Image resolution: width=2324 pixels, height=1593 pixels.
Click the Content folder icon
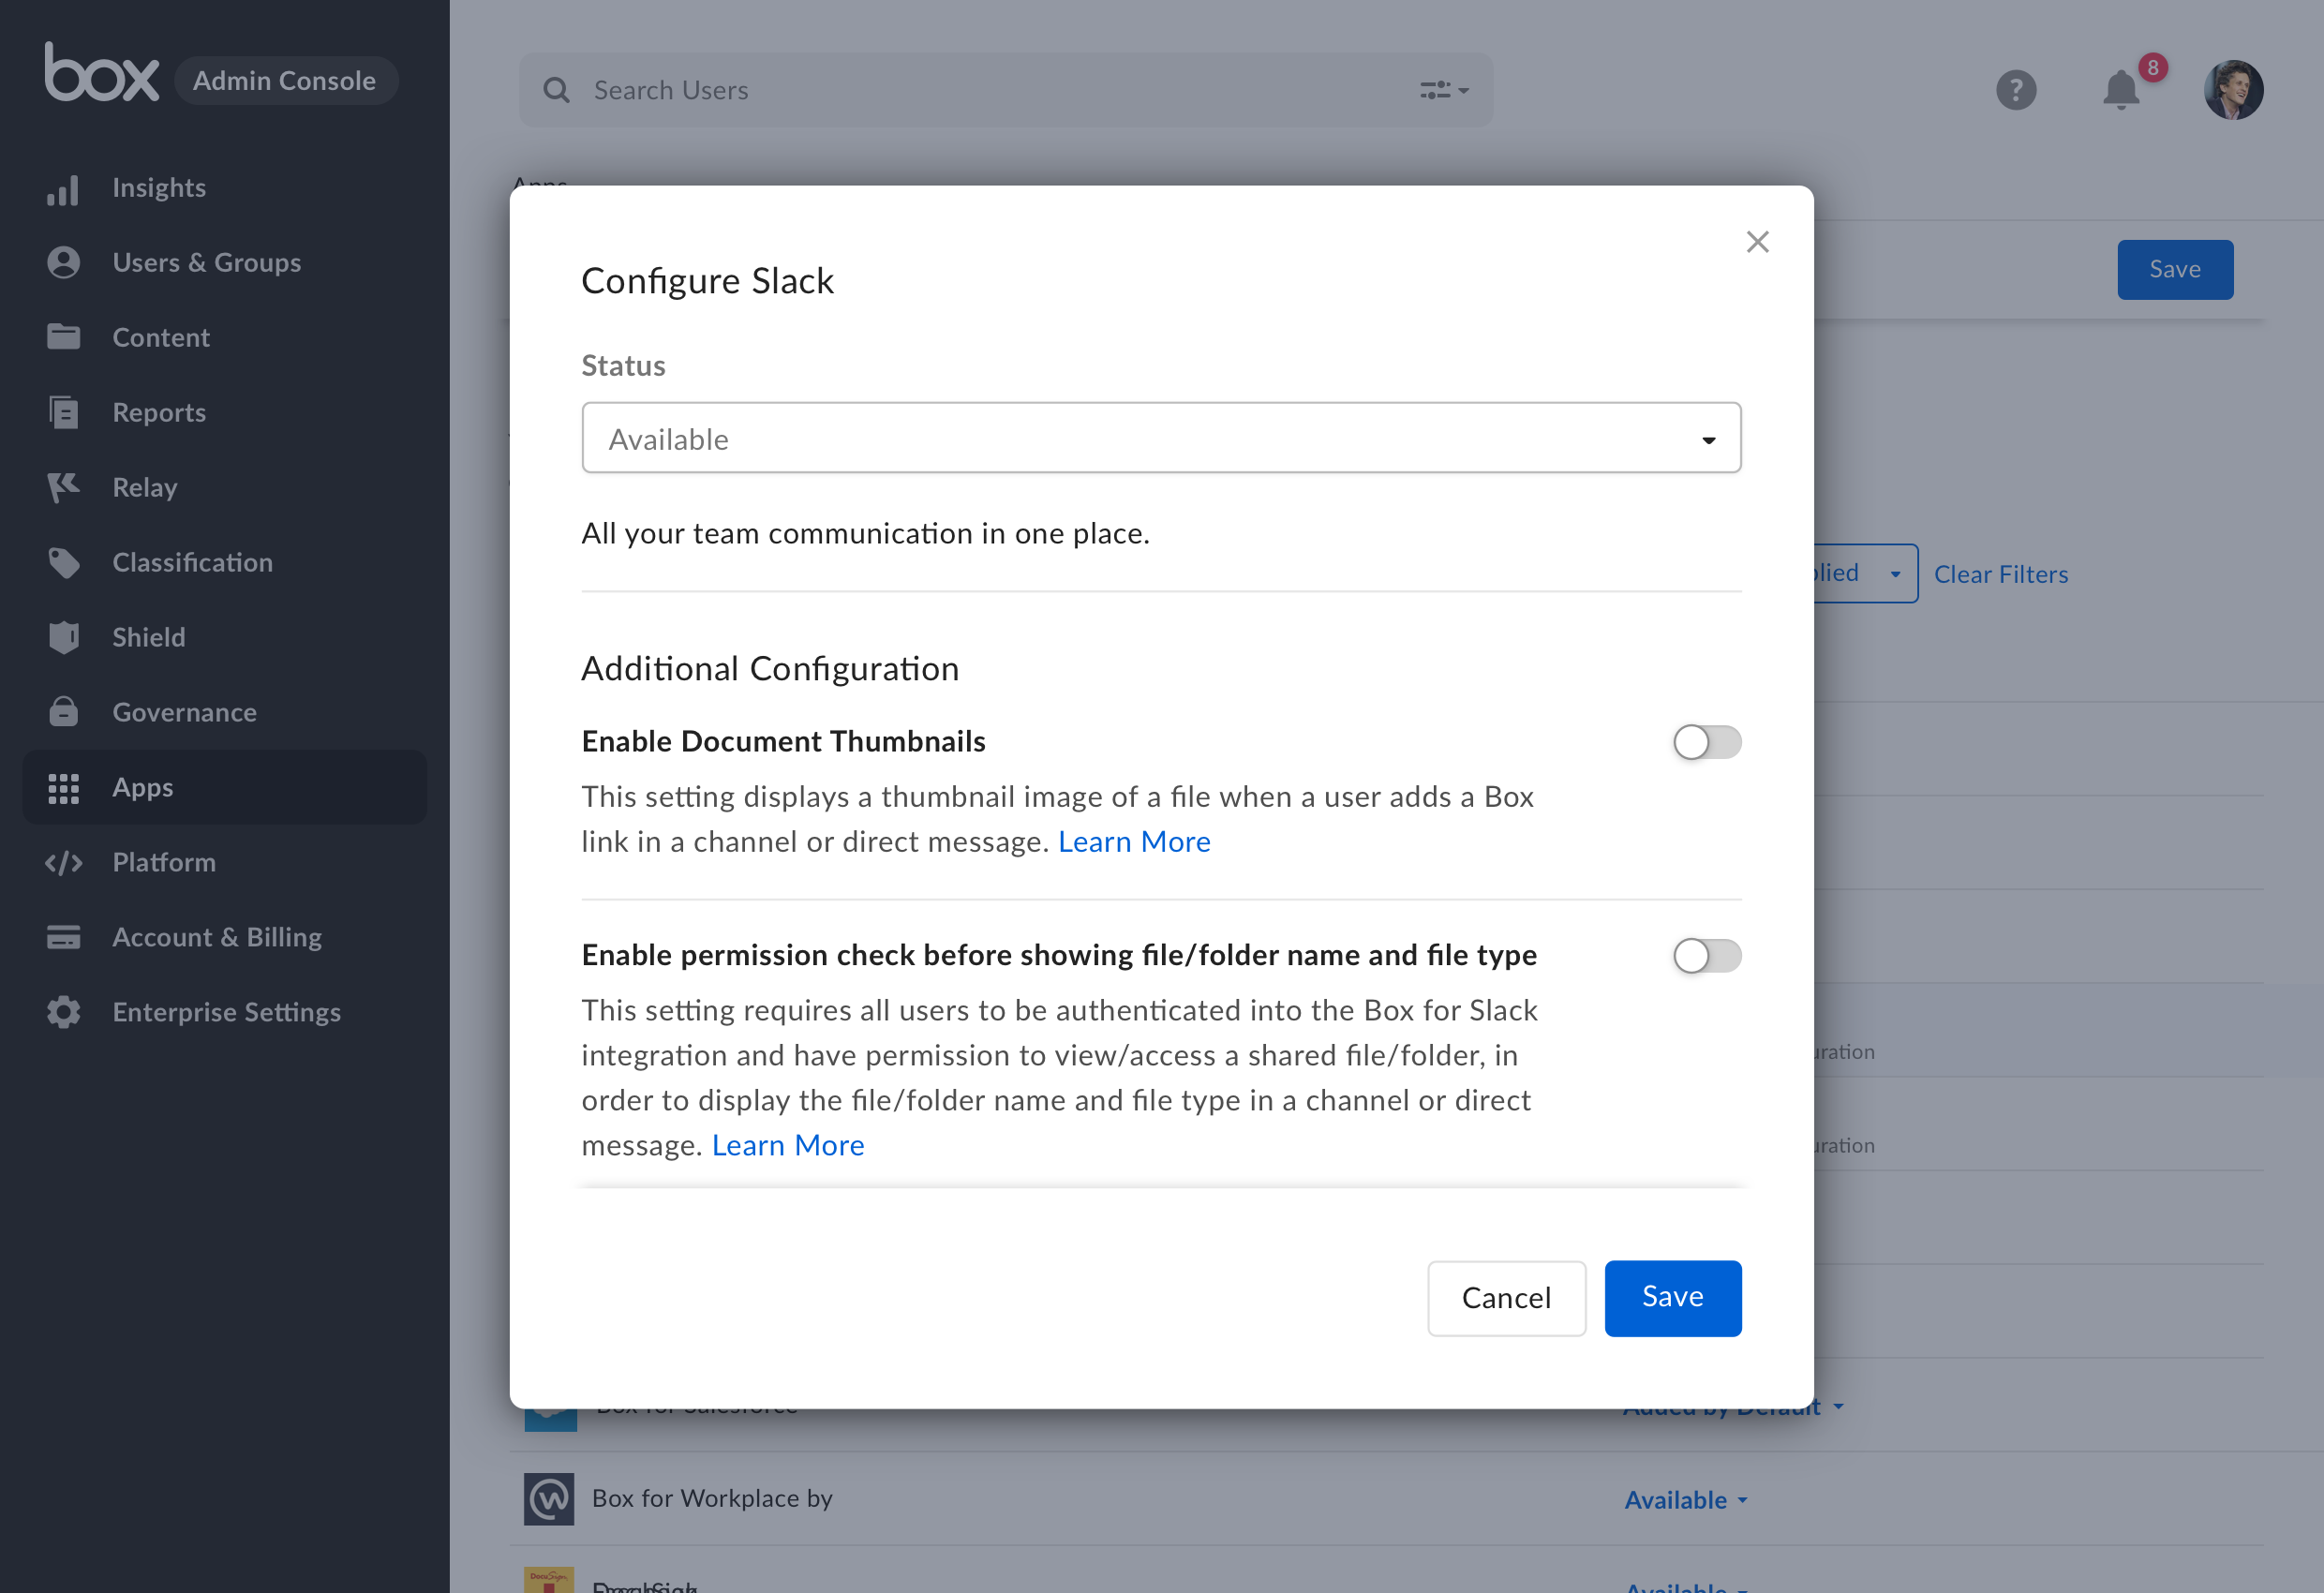[x=63, y=337]
